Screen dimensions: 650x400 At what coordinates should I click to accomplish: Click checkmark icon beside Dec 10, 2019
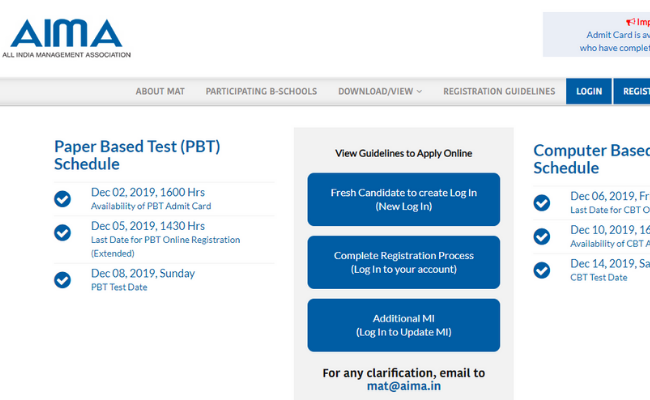pos(541,236)
